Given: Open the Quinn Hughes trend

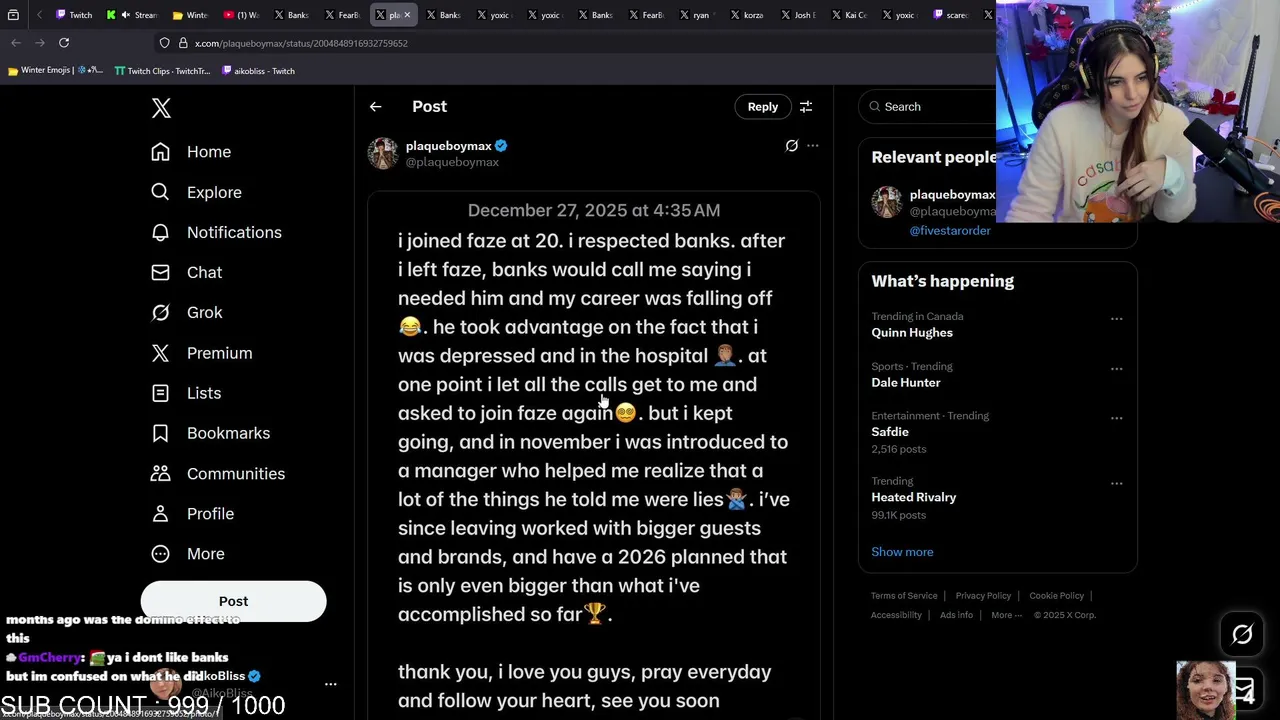Looking at the screenshot, I should (912, 333).
